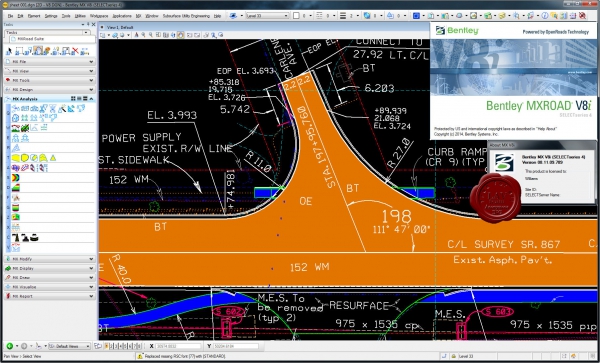Expand the MX Report task group
The width and height of the screenshot is (600, 363).
49,296
